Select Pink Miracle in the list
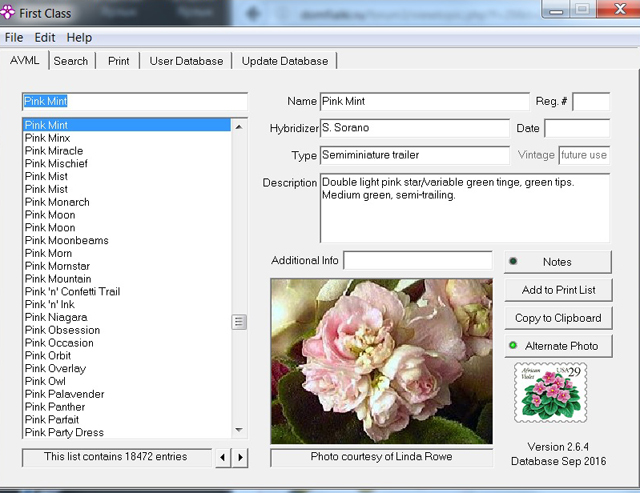 coord(127,151)
